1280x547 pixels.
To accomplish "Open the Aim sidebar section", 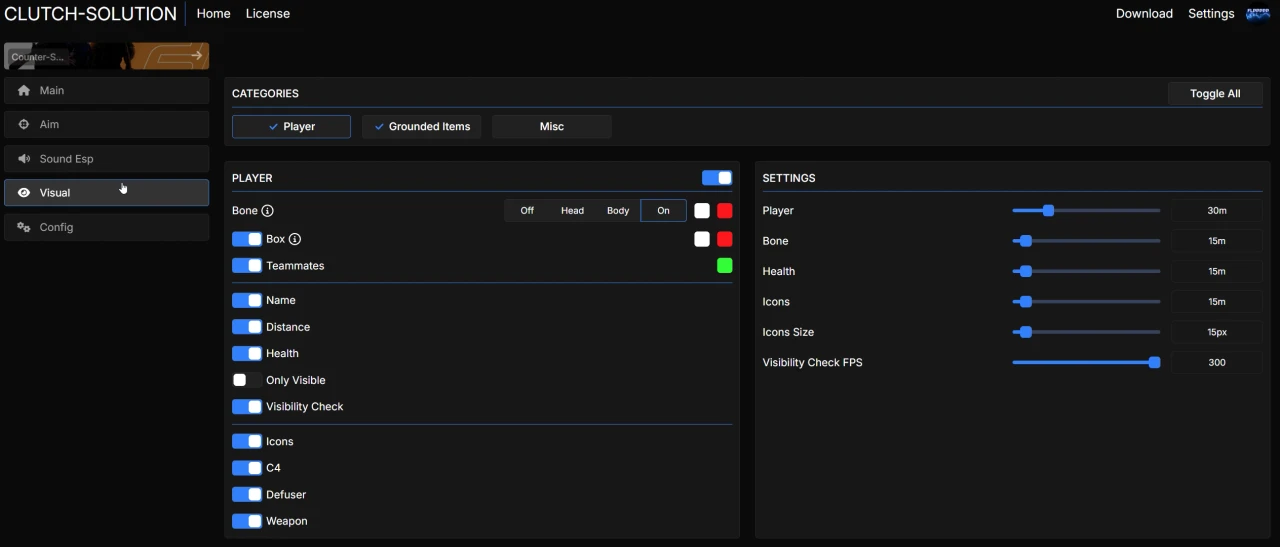I will click(x=106, y=125).
